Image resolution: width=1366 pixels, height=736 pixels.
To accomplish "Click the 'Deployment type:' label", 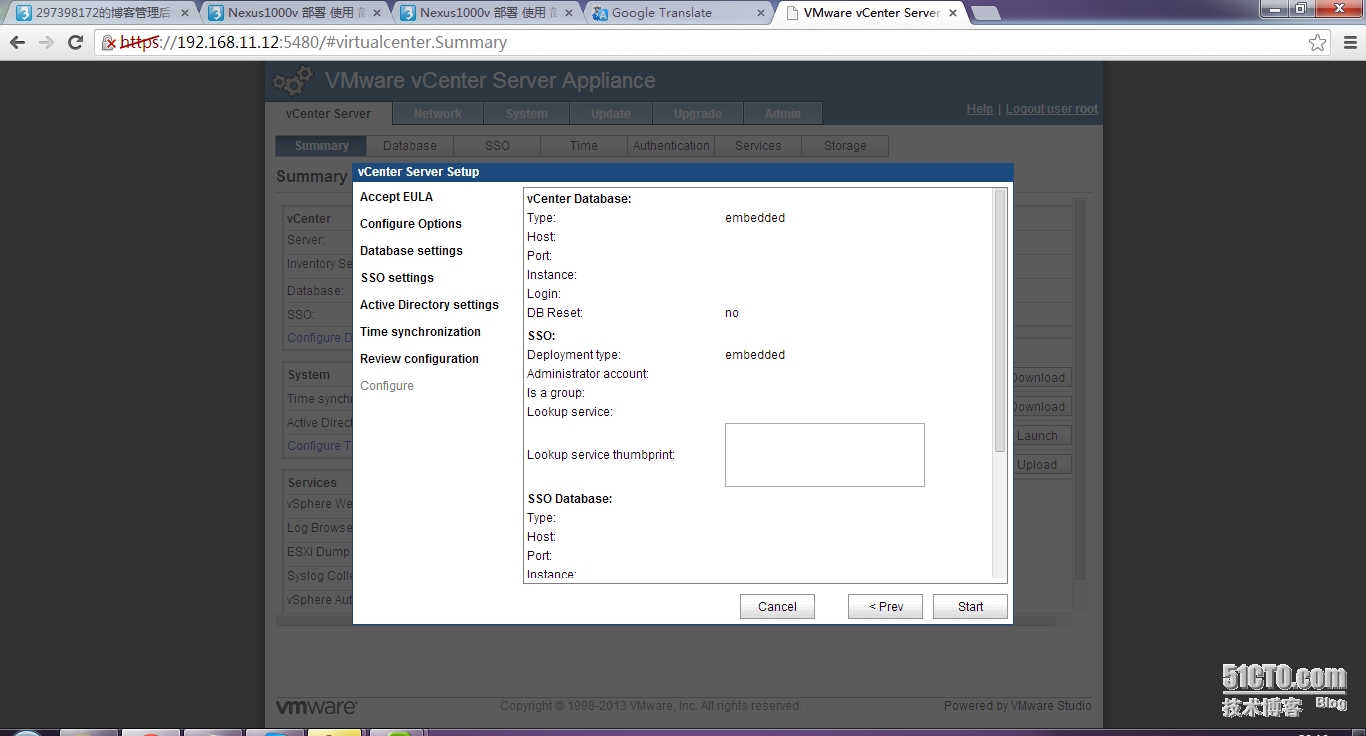I will coord(574,355).
